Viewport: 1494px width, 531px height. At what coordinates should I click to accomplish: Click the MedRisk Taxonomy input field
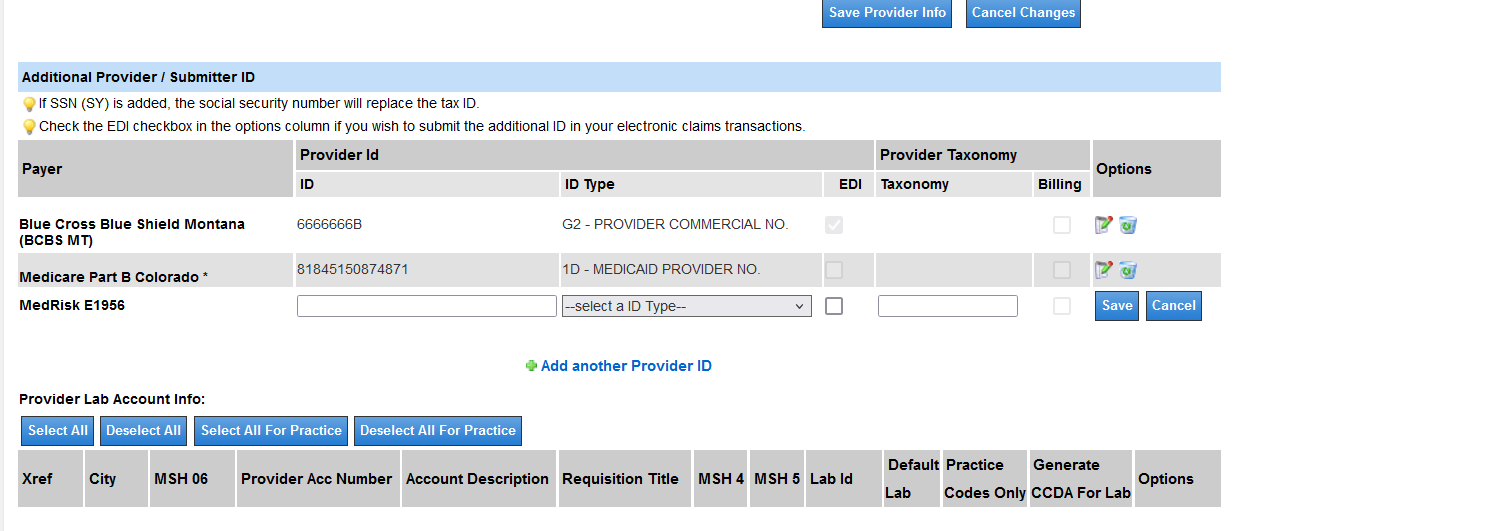coord(947,306)
